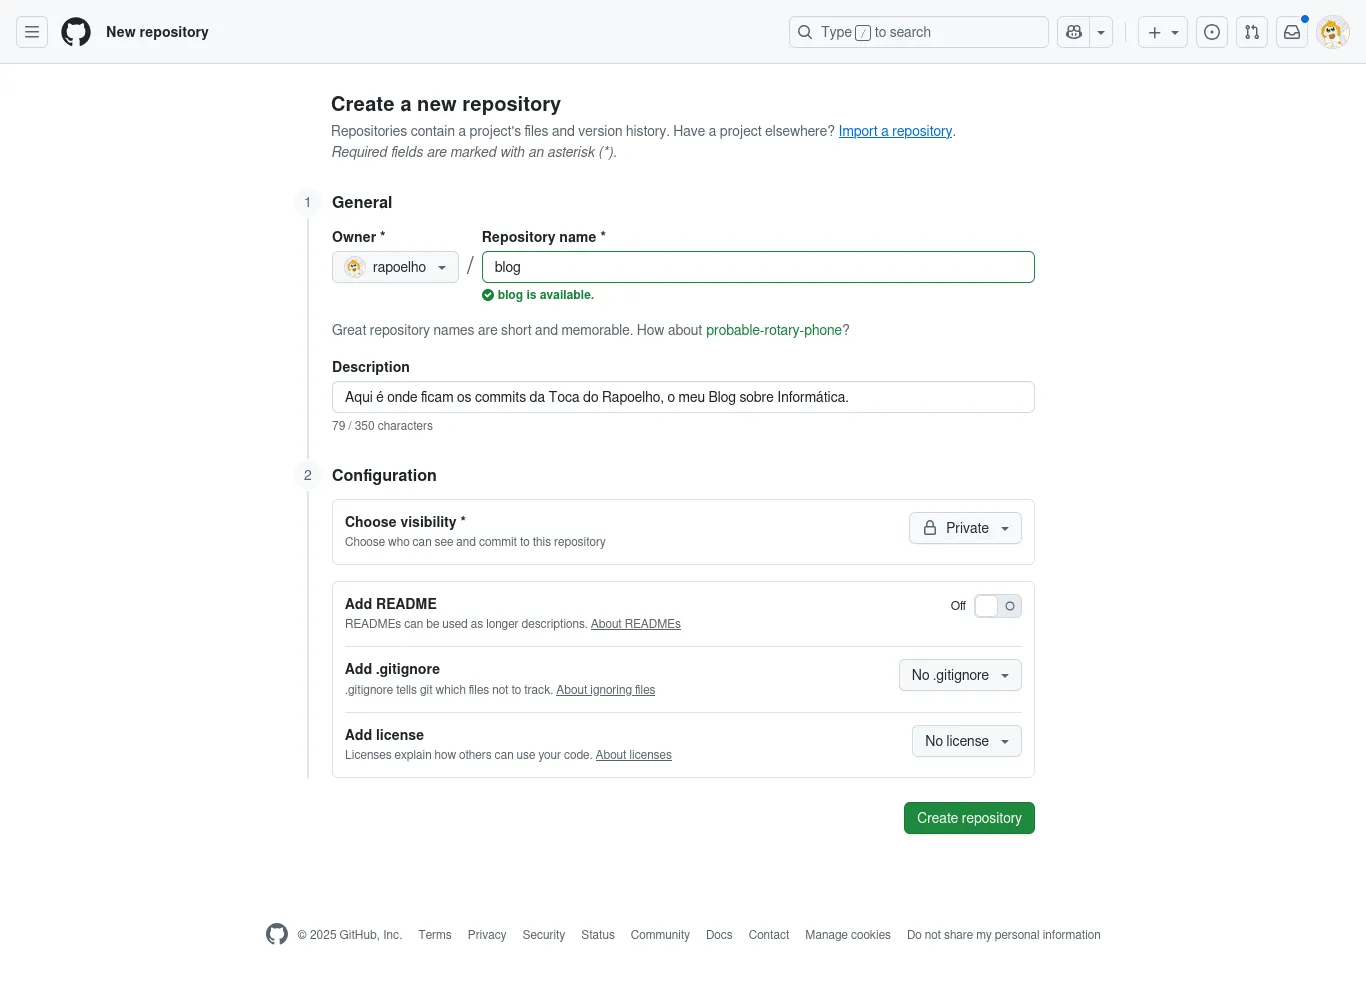
Task: View the issues icon in header
Action: [x=1212, y=32]
